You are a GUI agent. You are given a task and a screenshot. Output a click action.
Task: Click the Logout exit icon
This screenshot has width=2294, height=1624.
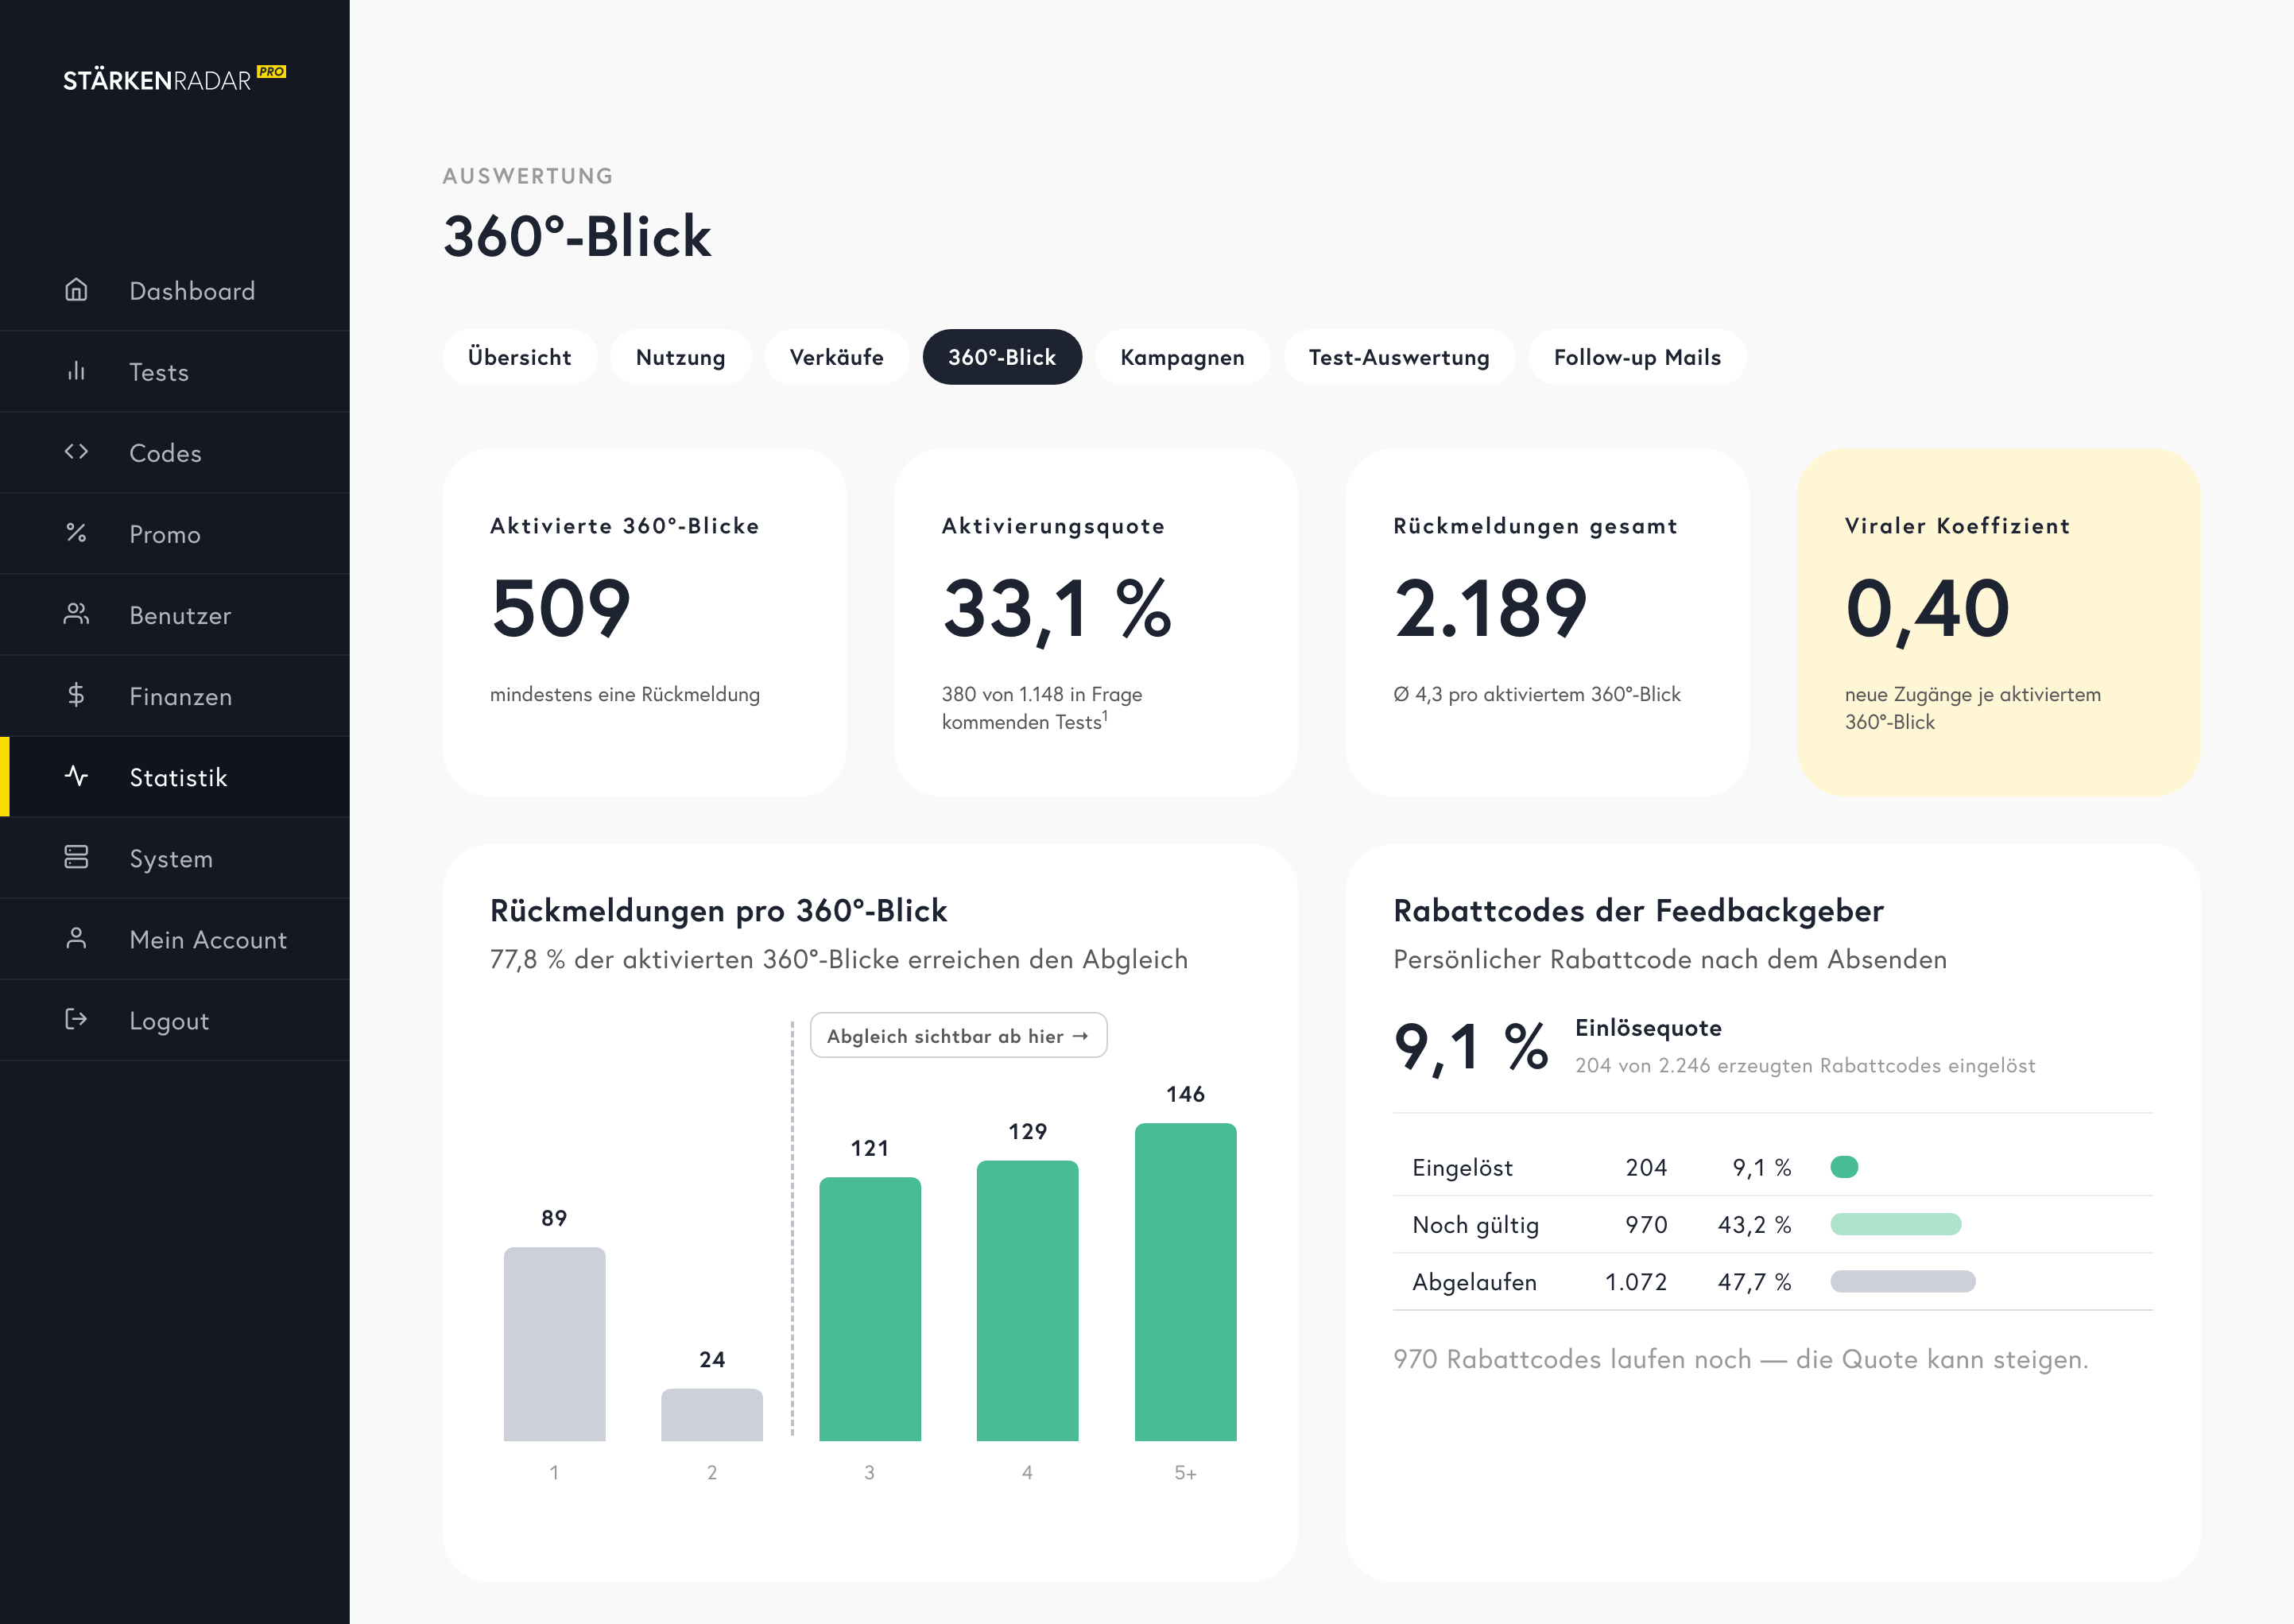[x=76, y=1019]
